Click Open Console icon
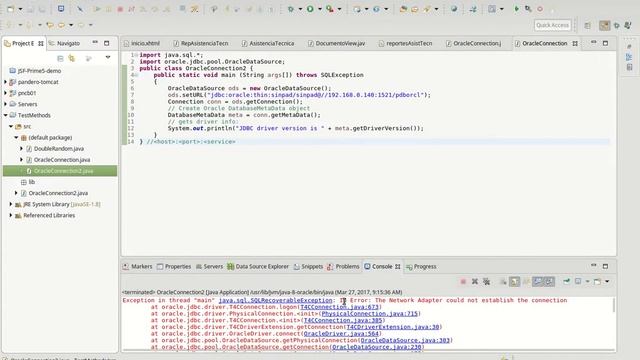Viewport: 640px width, 360px height. point(598,282)
